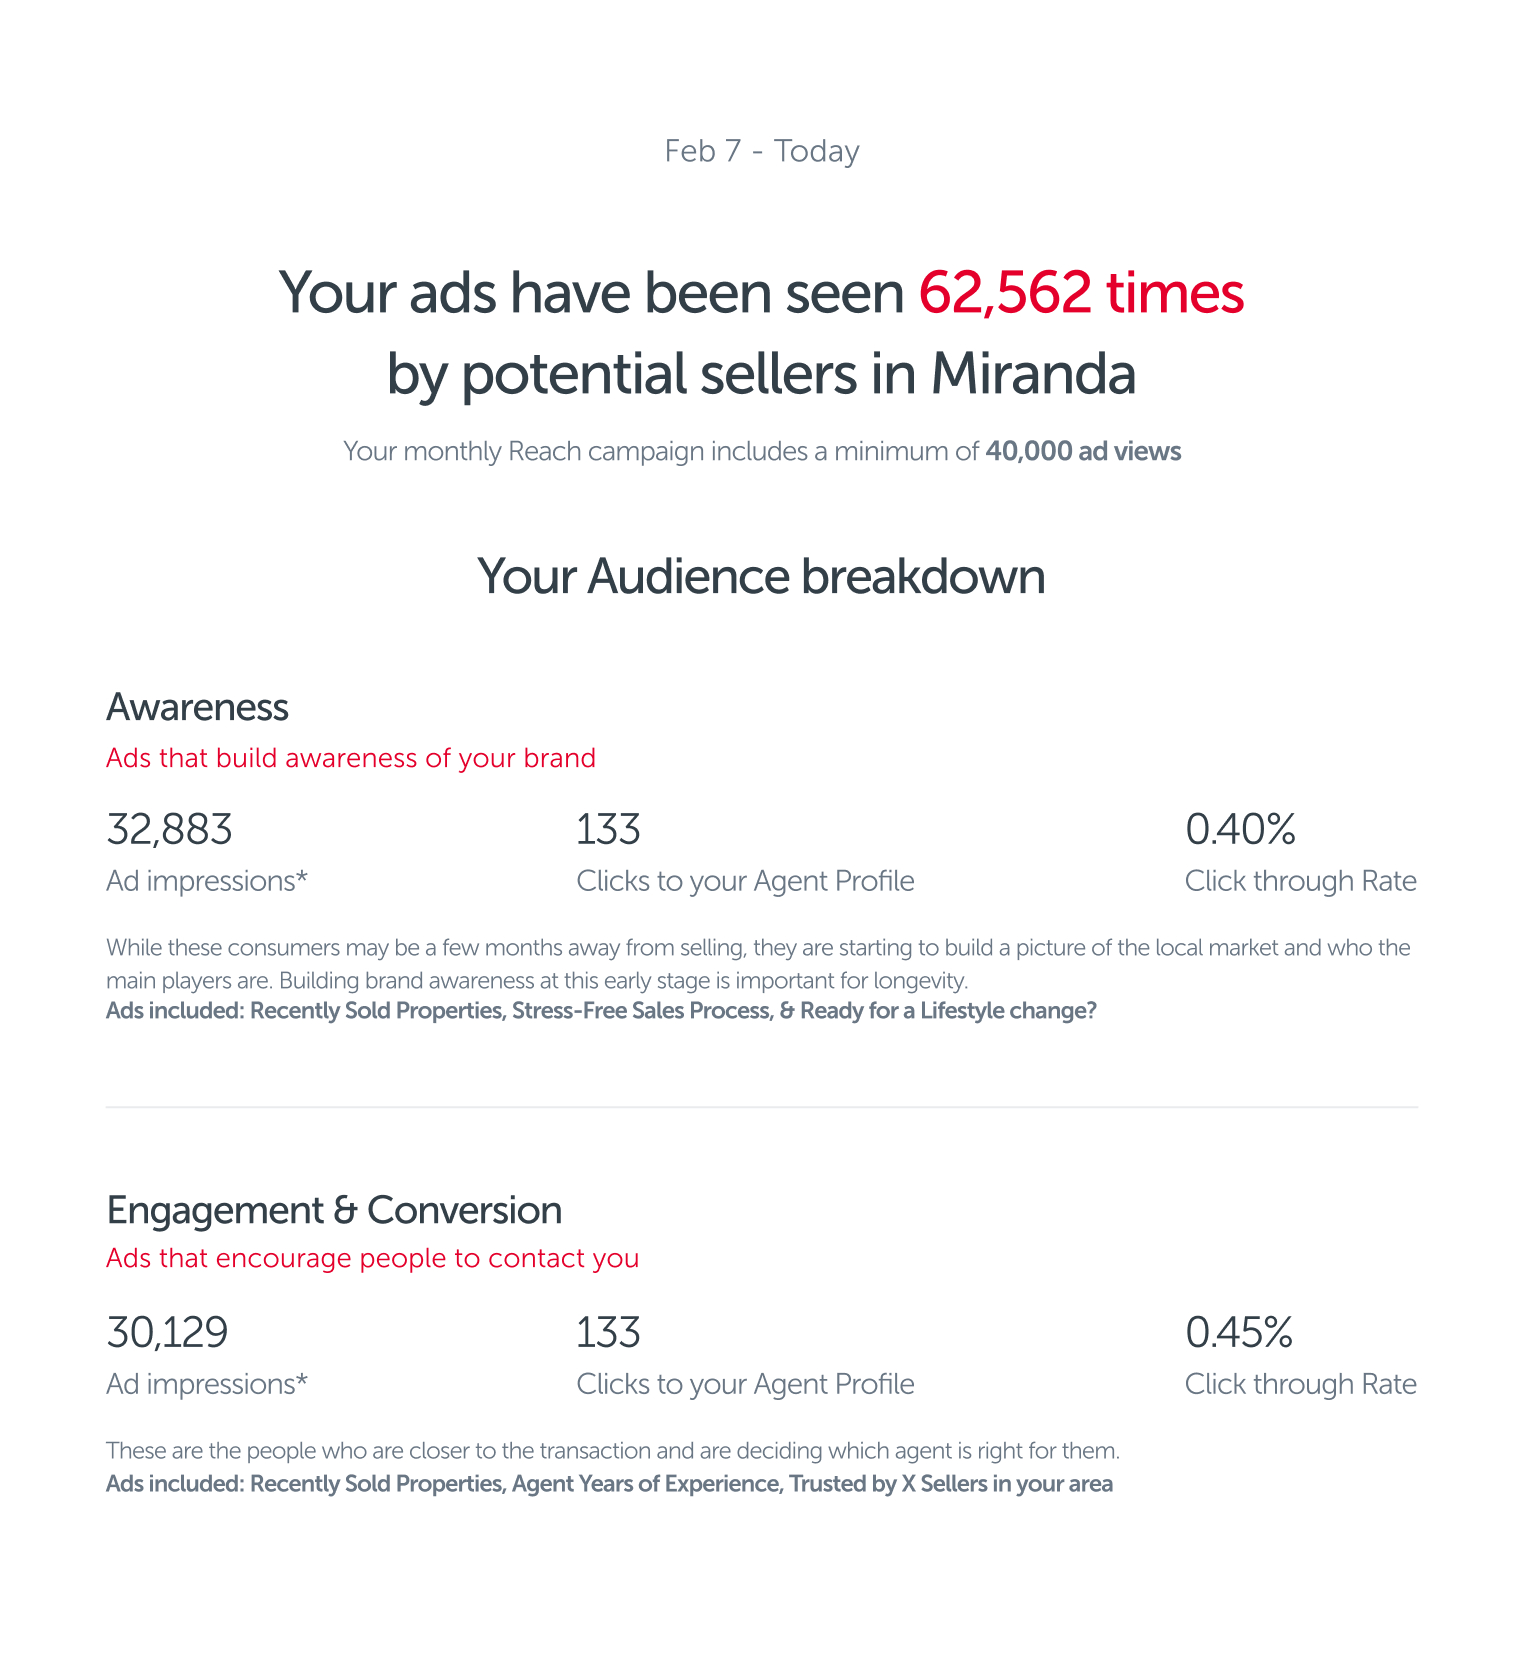
Task: Click the 0.40% click through rate value
Action: tap(1240, 830)
